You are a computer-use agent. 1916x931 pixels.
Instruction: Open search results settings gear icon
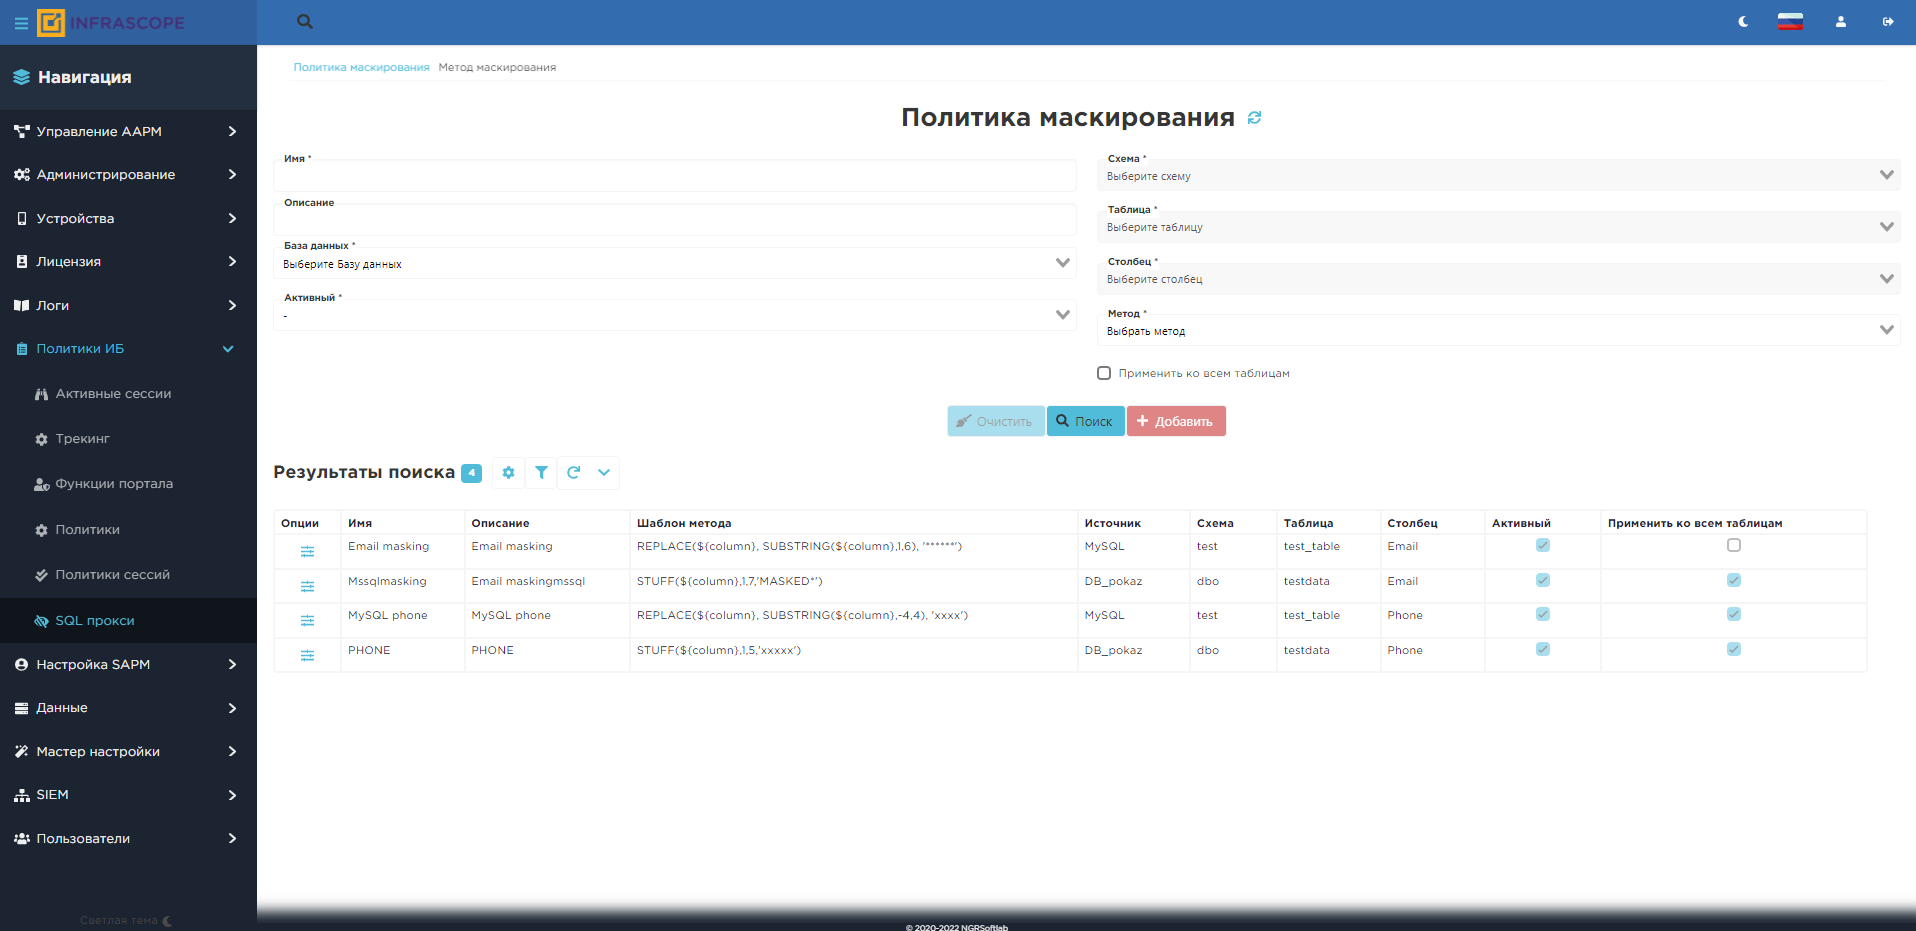pos(508,472)
